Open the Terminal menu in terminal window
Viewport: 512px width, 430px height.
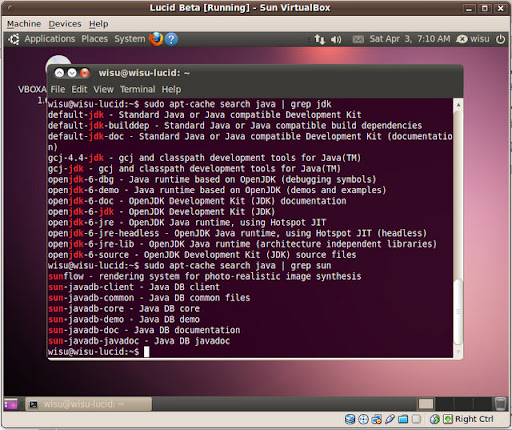point(137,89)
